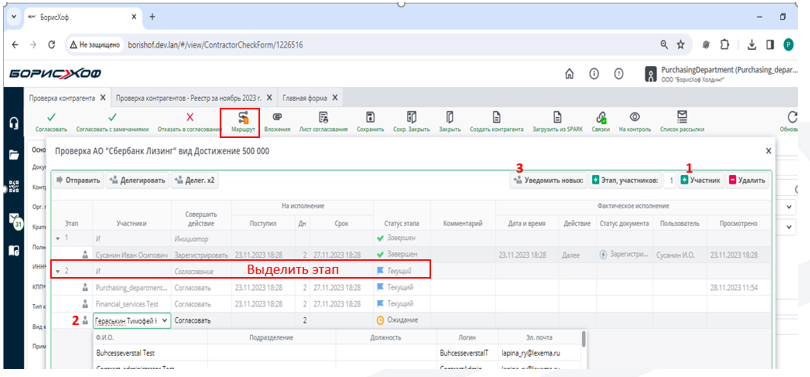
Task: Click Согласовать с замечаниями toolbar icon
Action: [x=112, y=117]
